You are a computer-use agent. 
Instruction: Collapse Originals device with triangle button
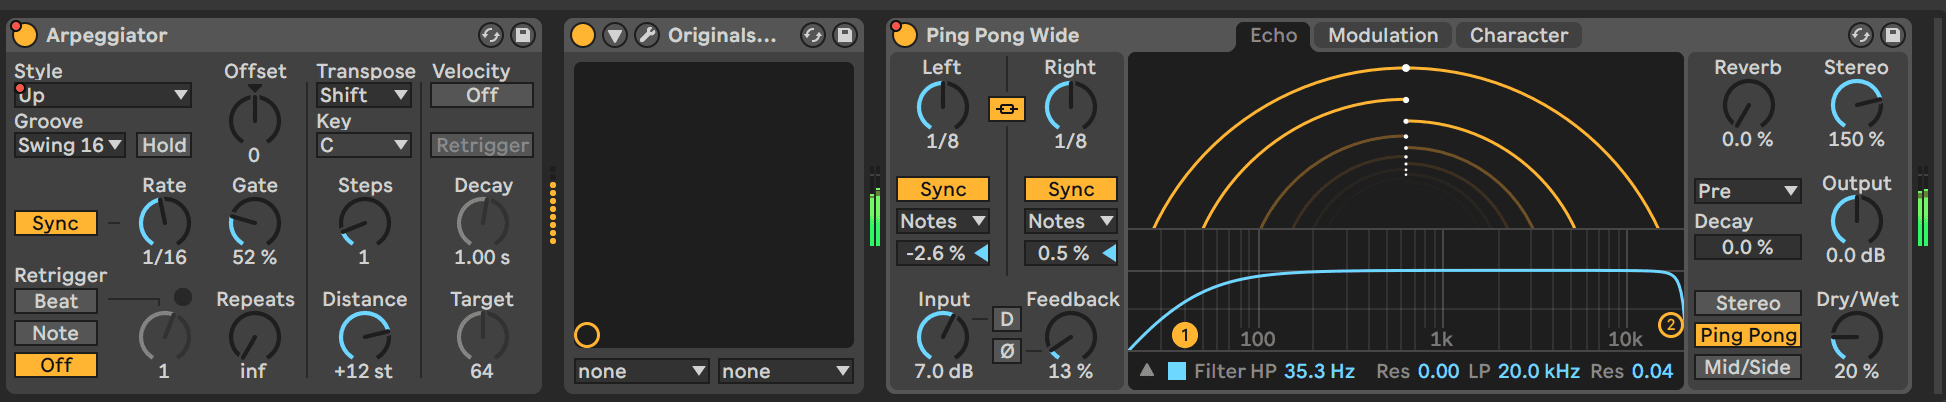coord(615,35)
